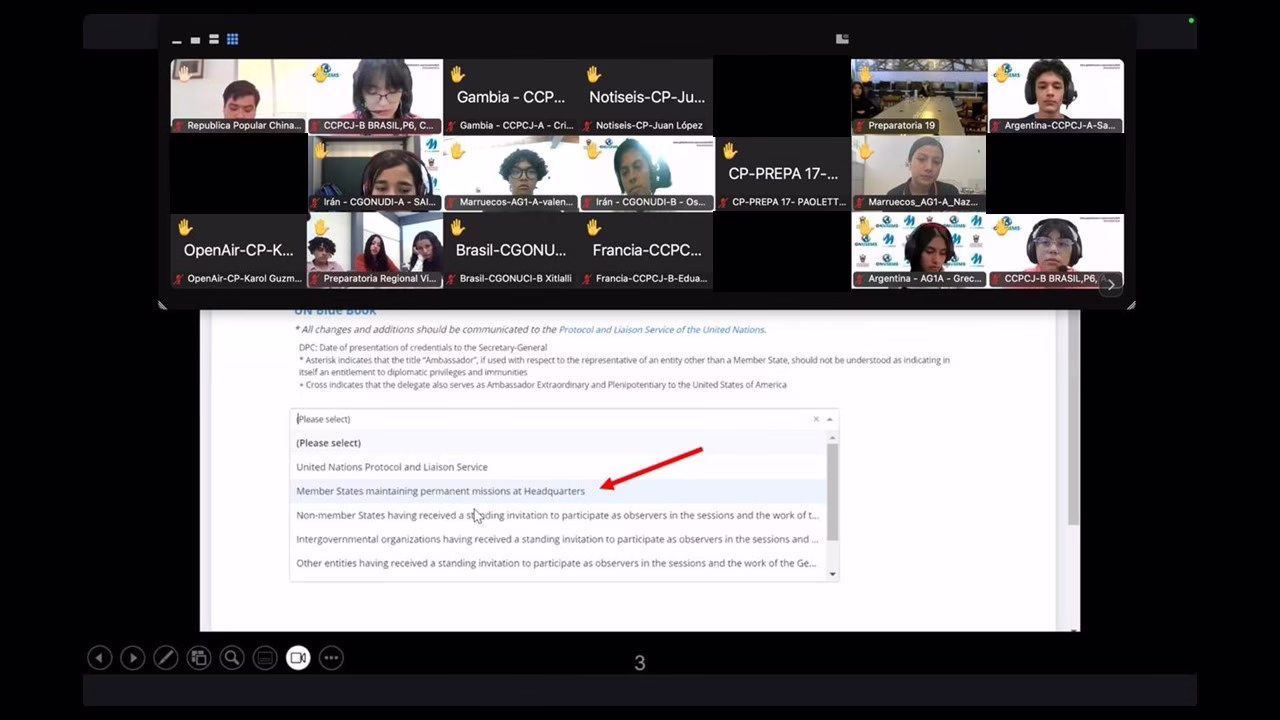The height and width of the screenshot is (720, 1280).
Task: Click the magnifier zoom tool
Action: click(x=232, y=658)
